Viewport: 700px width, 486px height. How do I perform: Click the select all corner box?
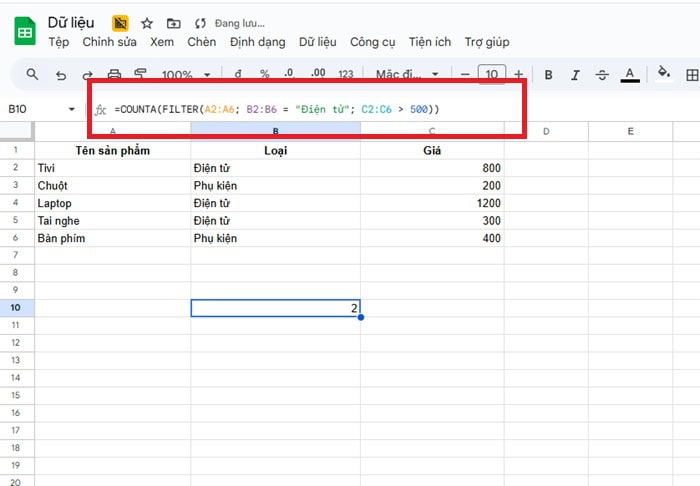[17, 131]
